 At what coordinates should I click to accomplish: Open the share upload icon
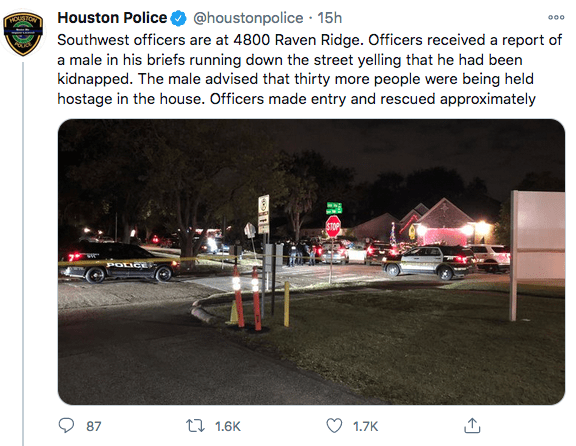[472, 425]
